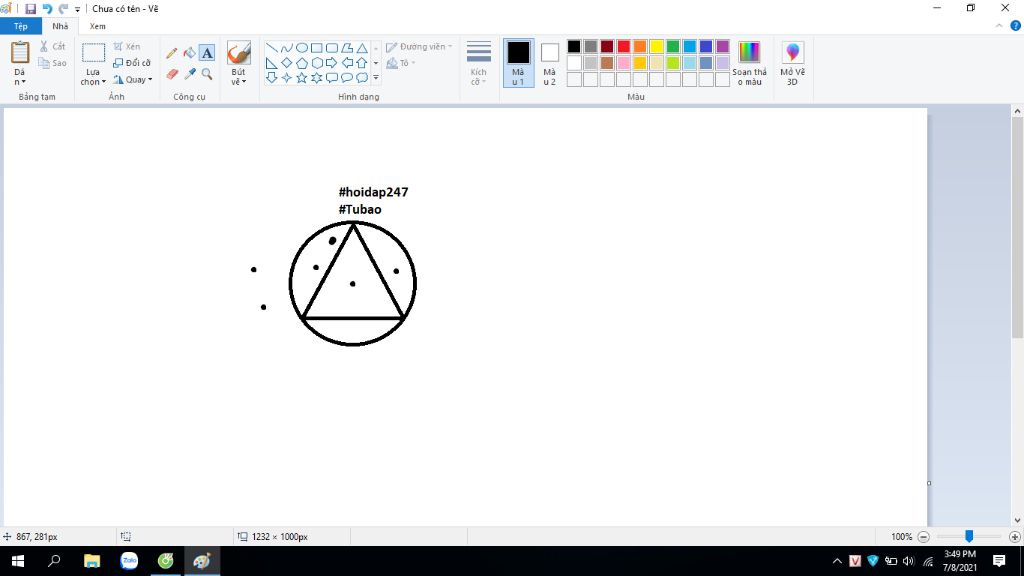Pick the Four-point star shape
1024x576 pixels.
point(287,78)
